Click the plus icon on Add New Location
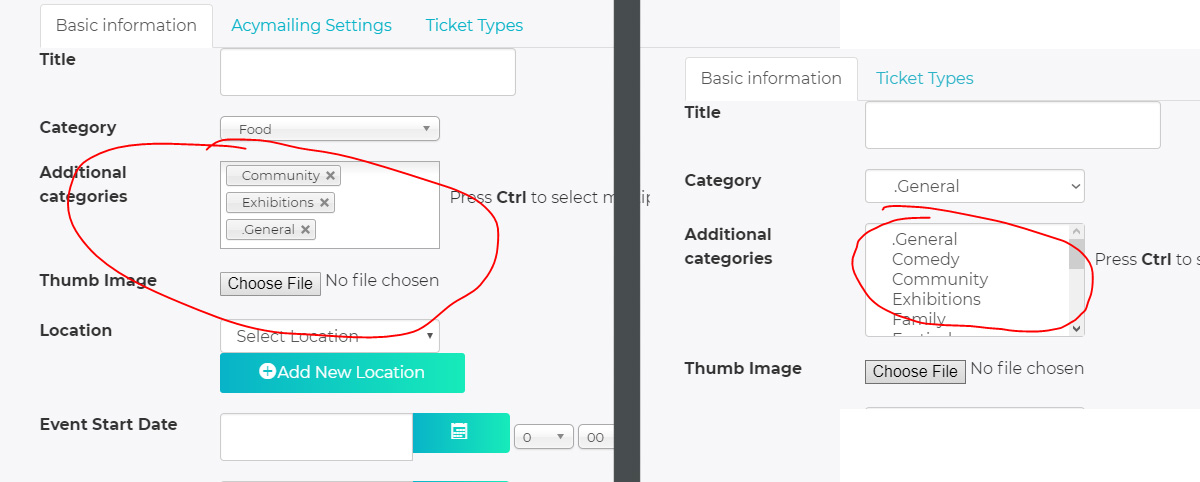The image size is (1200, 482). (x=267, y=372)
